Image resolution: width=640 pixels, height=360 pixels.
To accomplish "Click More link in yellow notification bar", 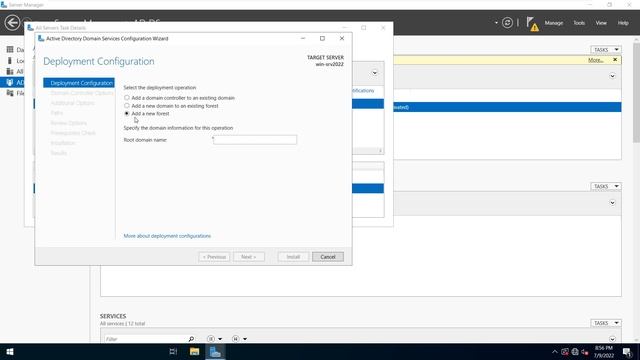I will [x=596, y=60].
